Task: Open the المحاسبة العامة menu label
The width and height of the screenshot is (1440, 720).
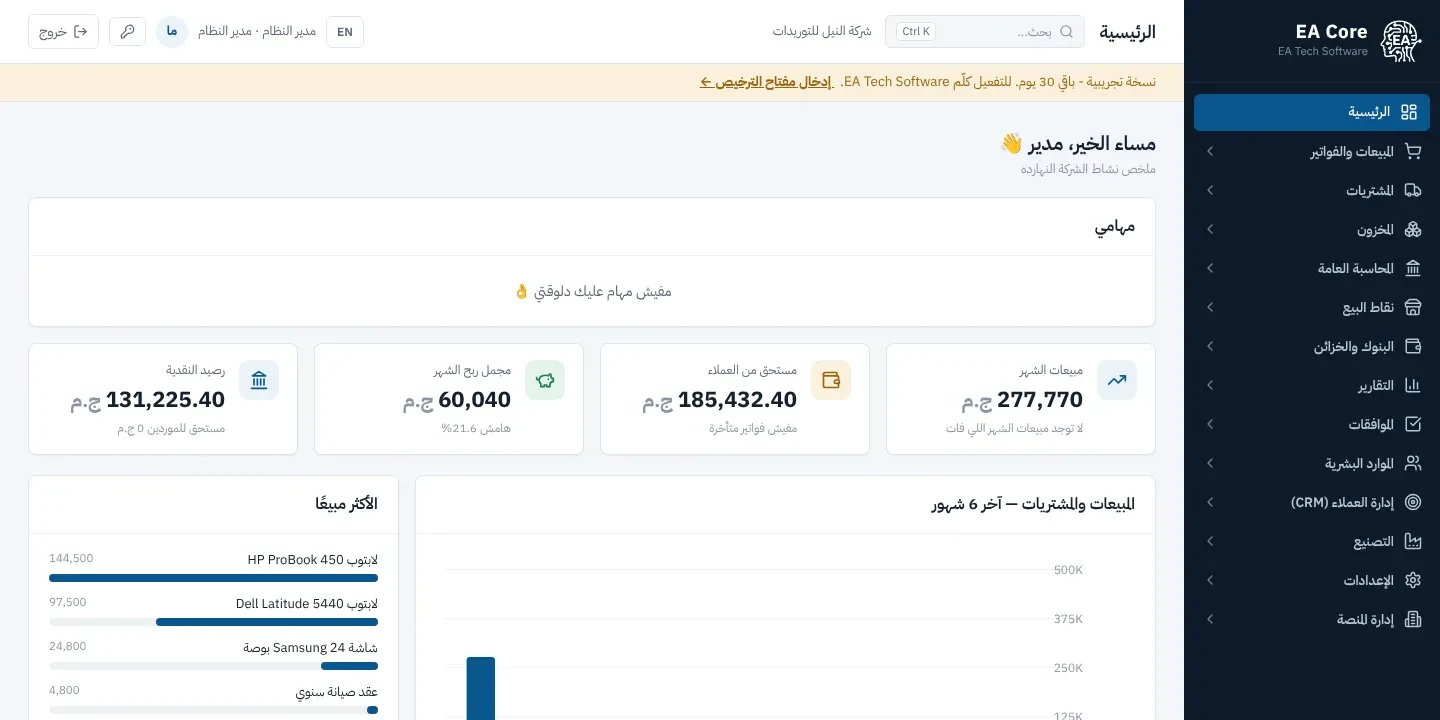Action: [x=1356, y=269]
